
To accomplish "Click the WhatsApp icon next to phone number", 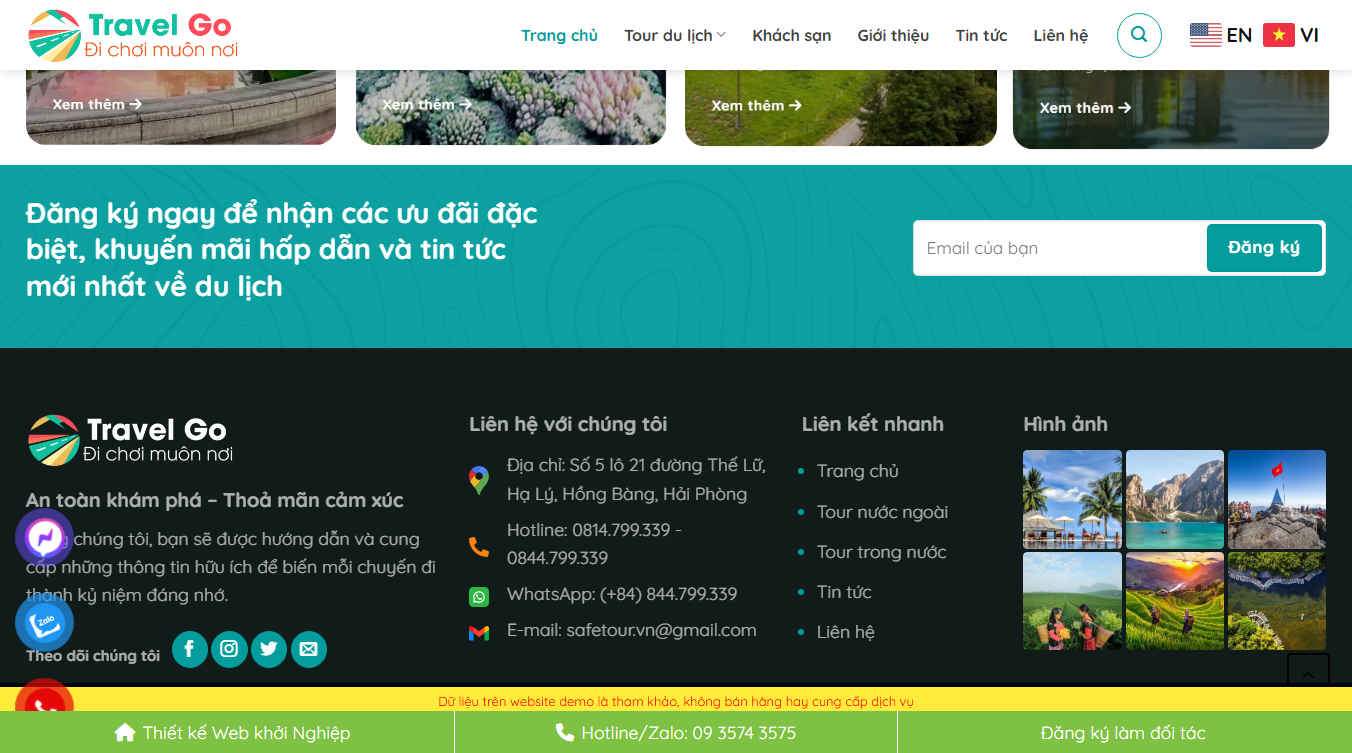I will 480,596.
